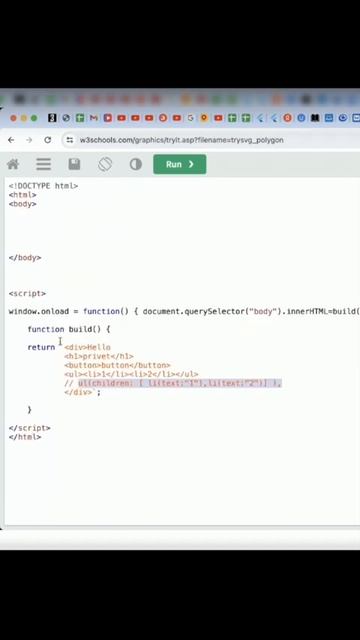This screenshot has width=360, height=640.
Task: Open the black number 3 bookmark
Action: click(52, 118)
